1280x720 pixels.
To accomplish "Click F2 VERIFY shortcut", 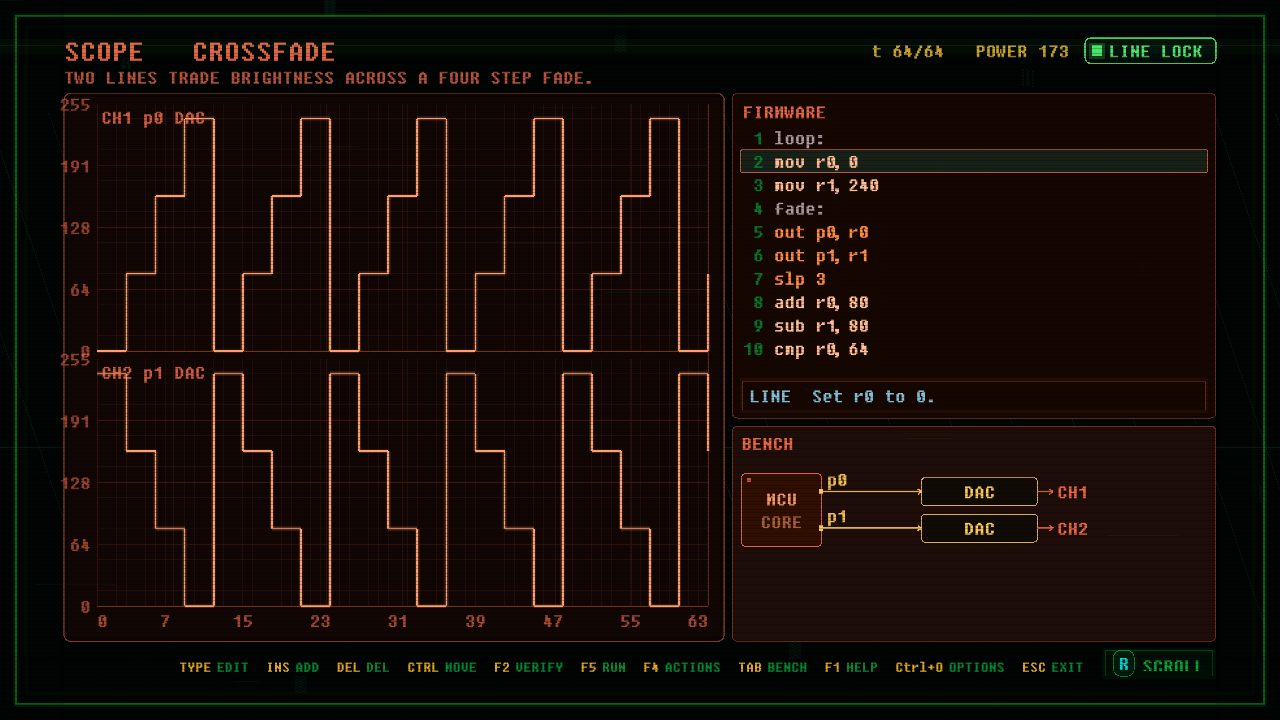I will tap(528, 667).
